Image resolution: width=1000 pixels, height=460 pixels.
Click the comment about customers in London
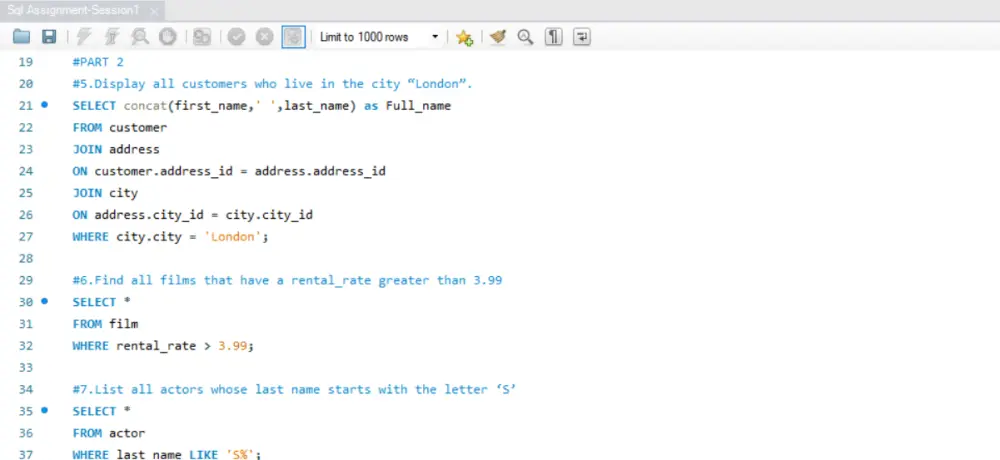[x=272, y=84]
